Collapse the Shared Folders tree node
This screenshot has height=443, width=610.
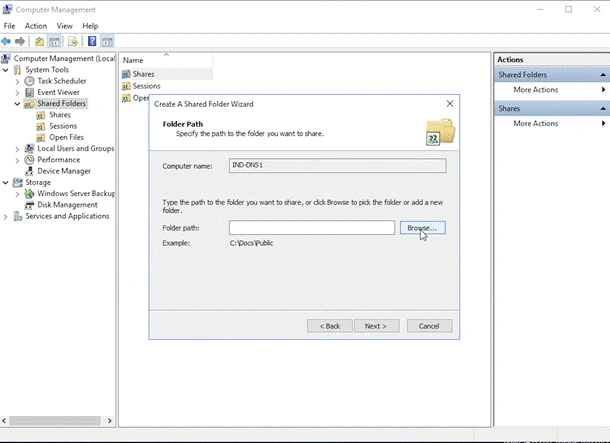17,104
